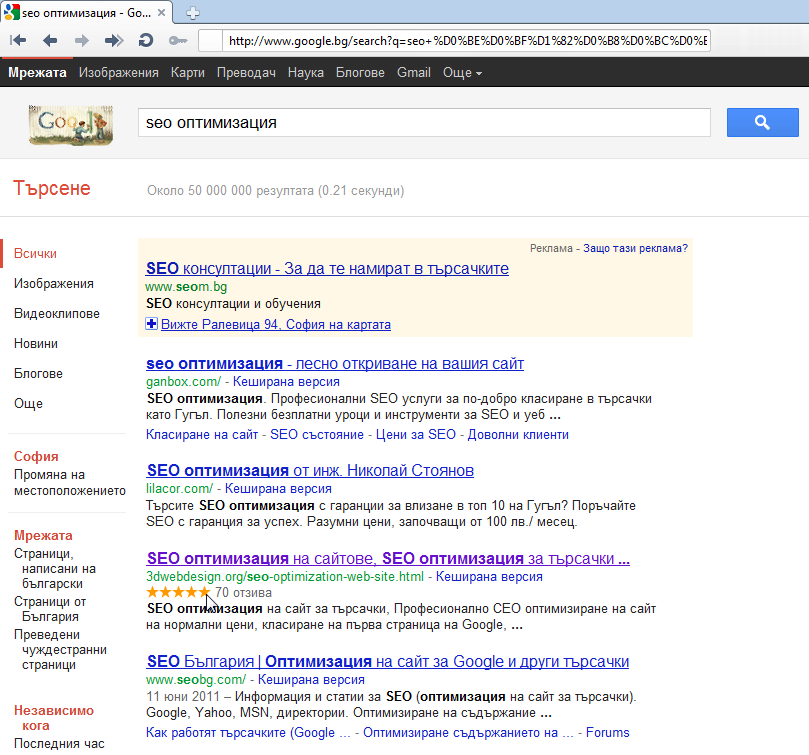Viewport: 809px width, 755px height.
Task: Click 'Как работят търсачките (Google ...' sitelink
Action: pos(248,733)
